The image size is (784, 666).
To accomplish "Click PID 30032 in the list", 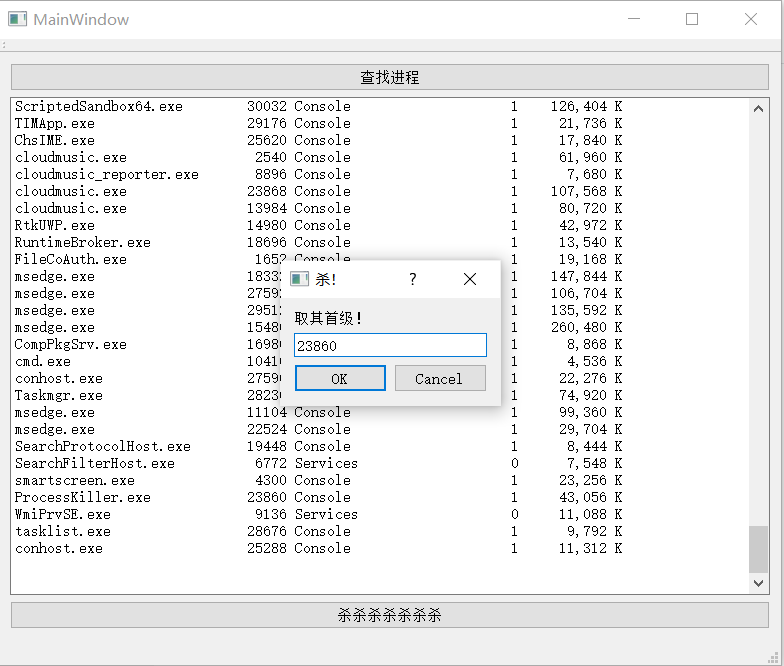I will click(266, 106).
